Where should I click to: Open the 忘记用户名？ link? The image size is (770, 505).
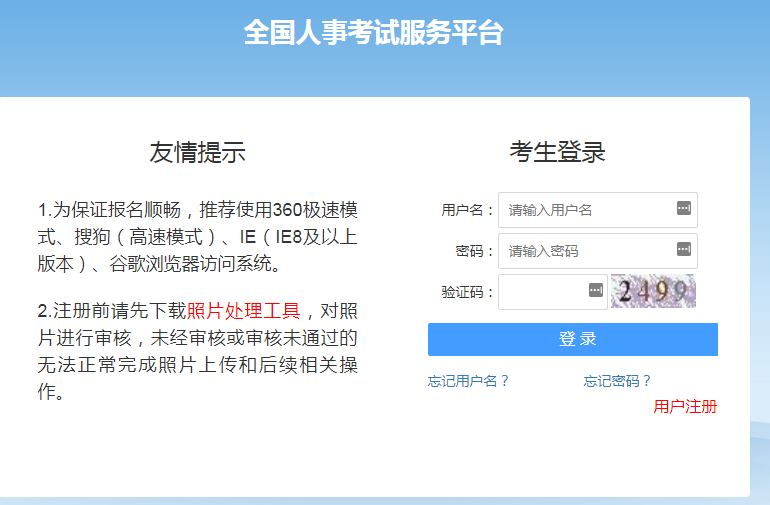click(469, 381)
